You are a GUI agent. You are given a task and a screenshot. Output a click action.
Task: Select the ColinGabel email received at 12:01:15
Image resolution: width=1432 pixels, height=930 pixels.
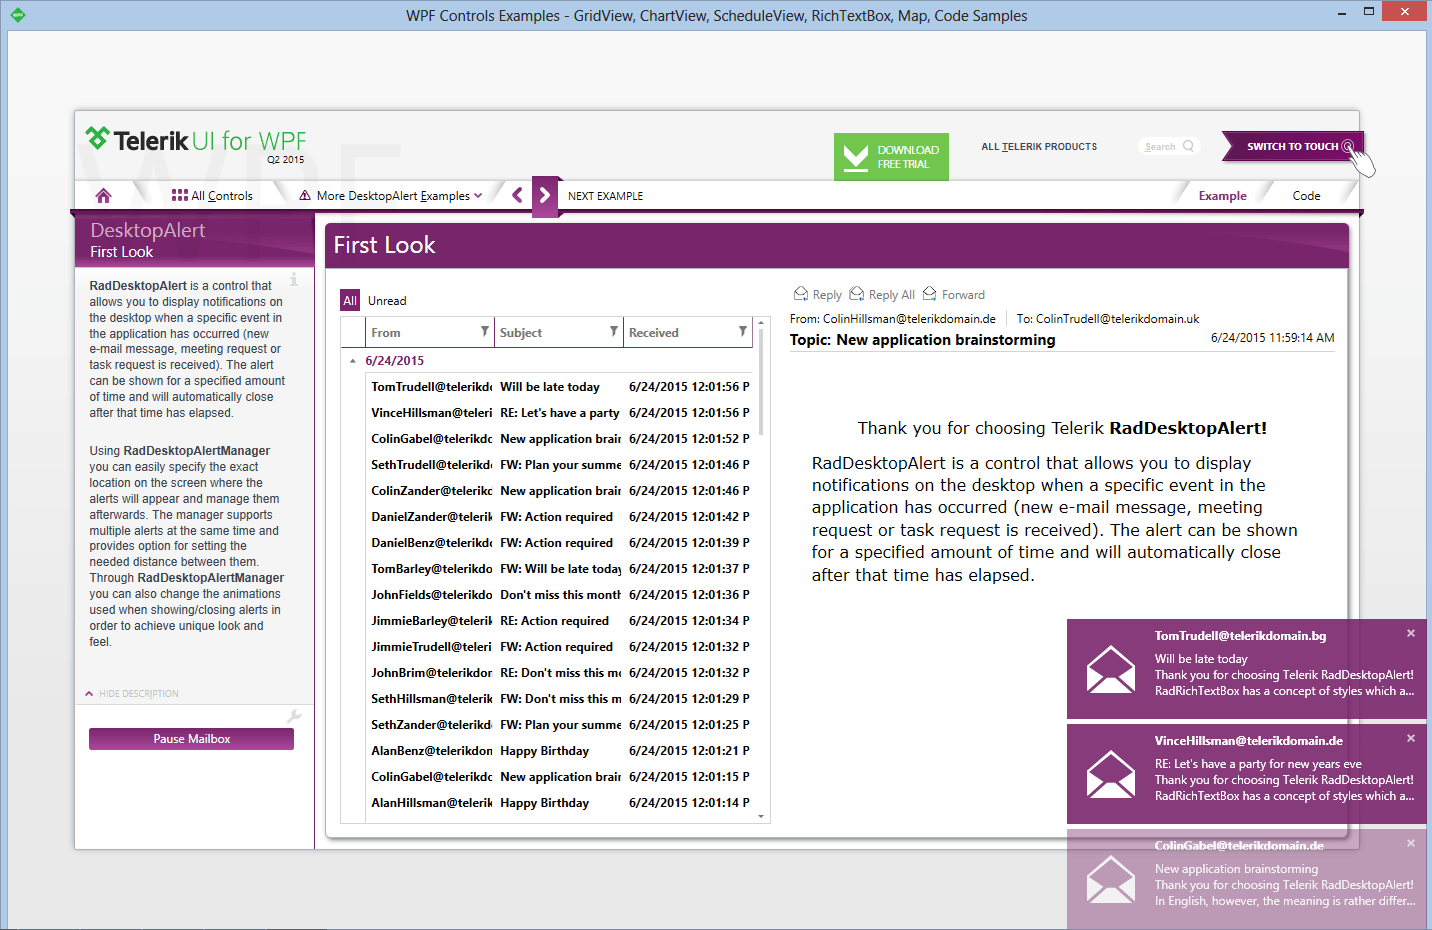click(x=559, y=777)
